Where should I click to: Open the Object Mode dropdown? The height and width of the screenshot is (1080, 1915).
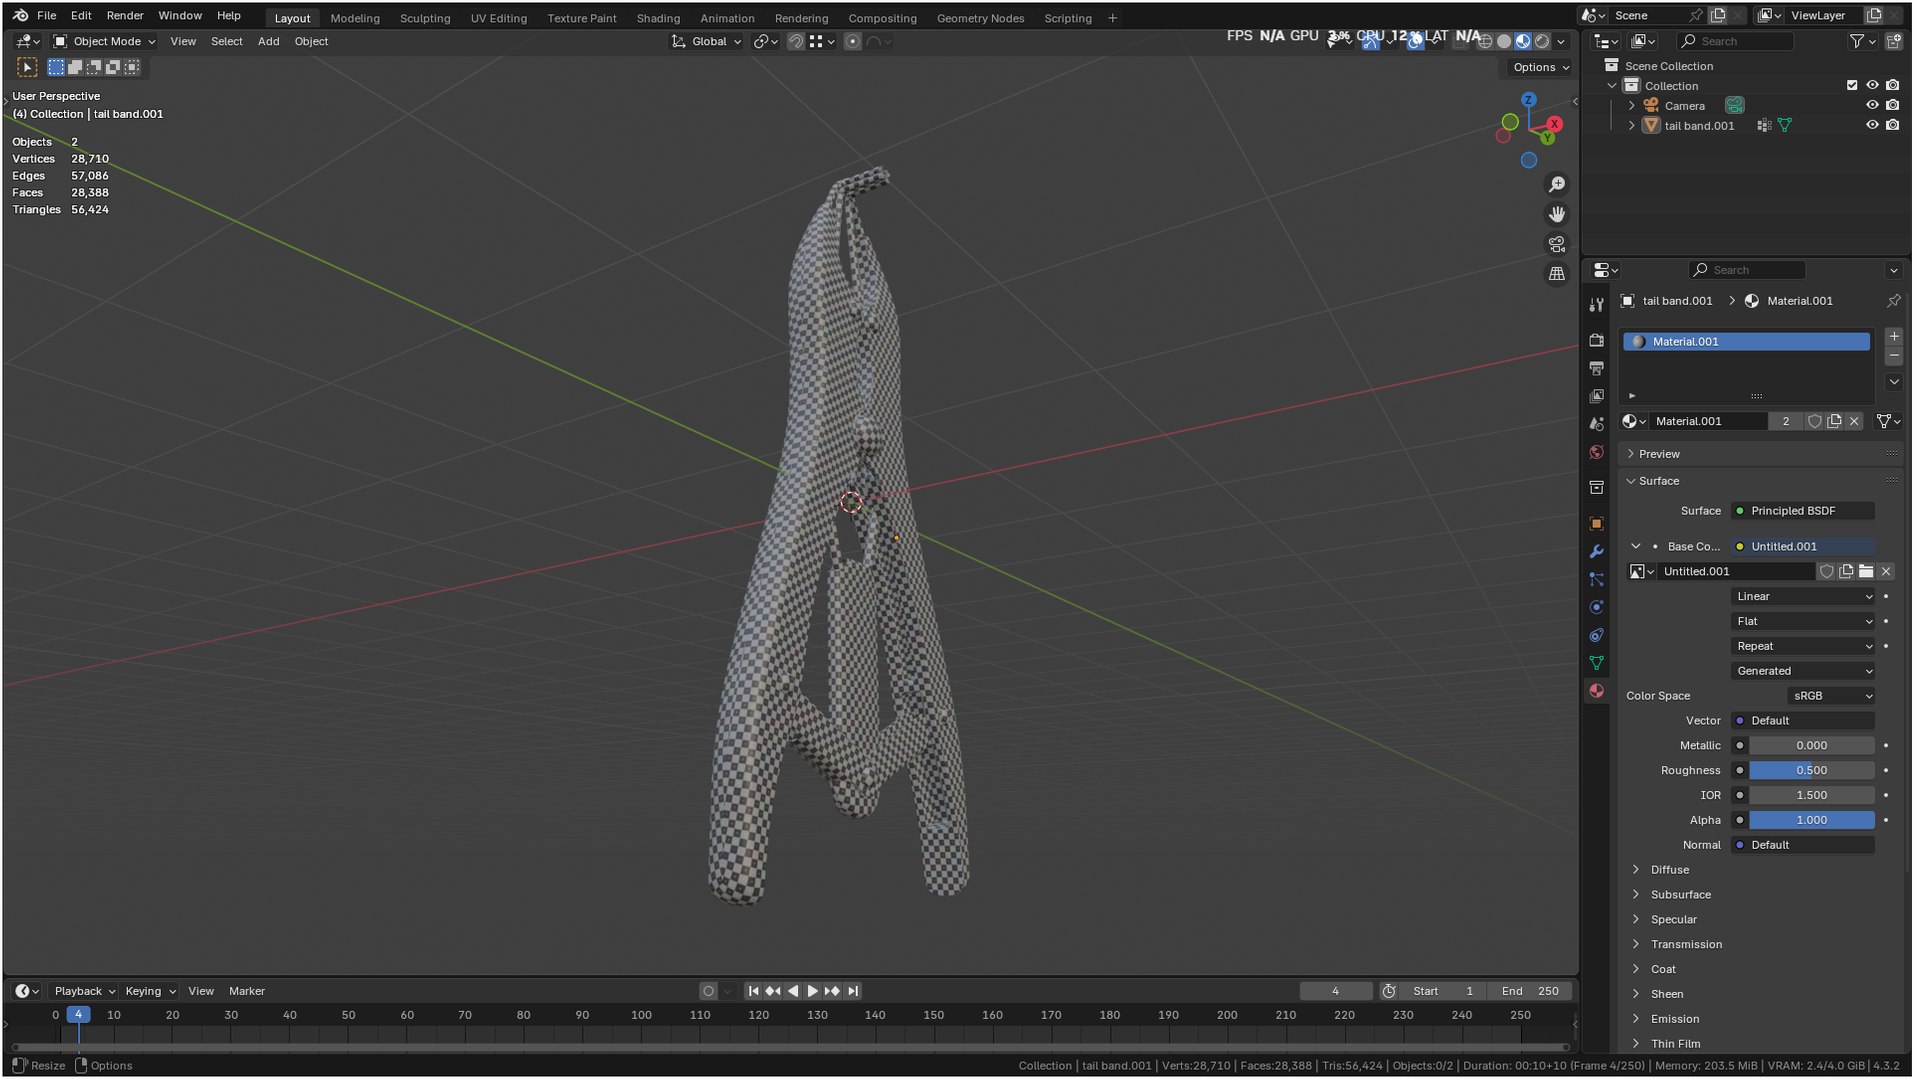pos(104,42)
